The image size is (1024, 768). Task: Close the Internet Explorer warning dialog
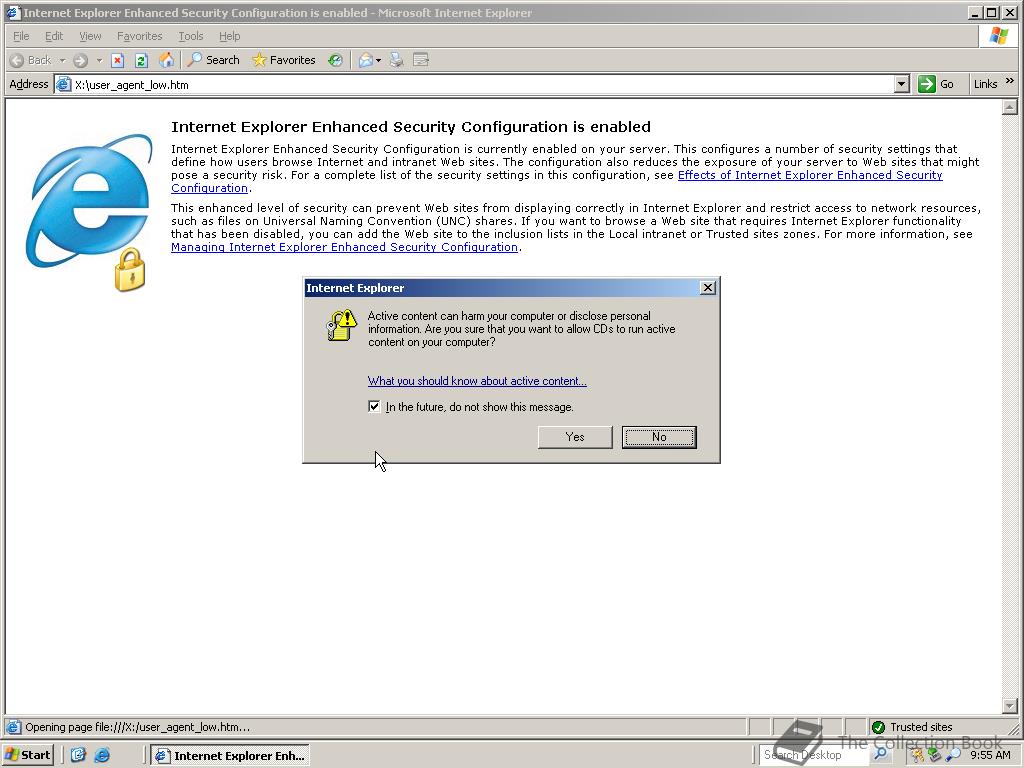[x=707, y=287]
